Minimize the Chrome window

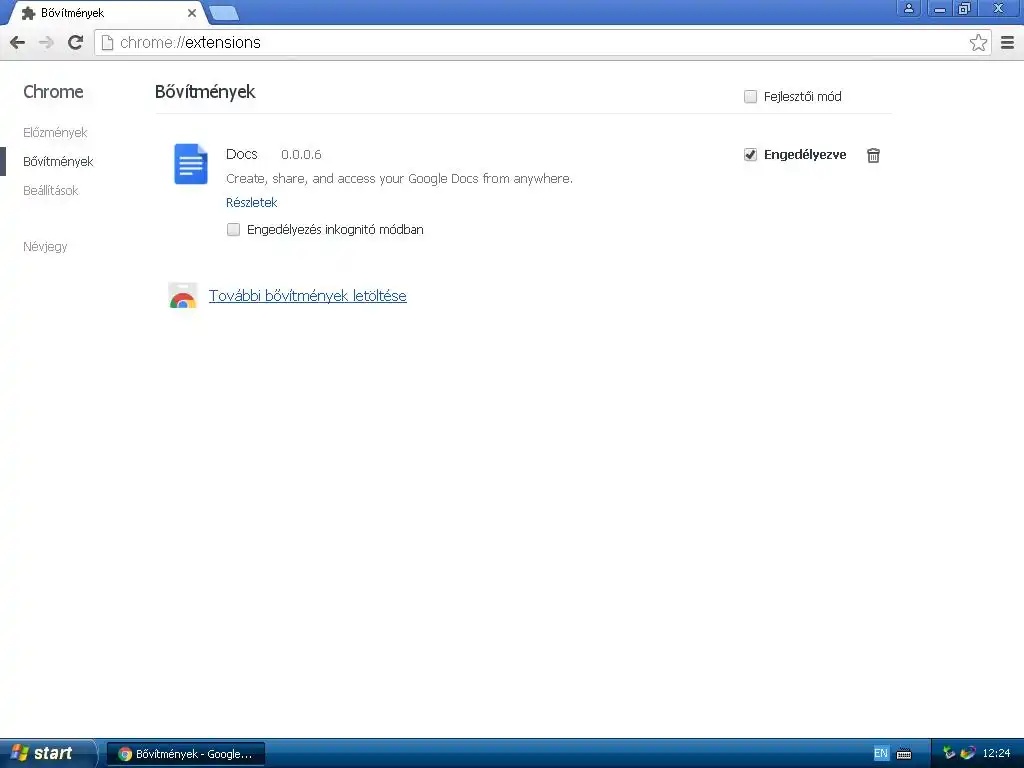point(940,8)
